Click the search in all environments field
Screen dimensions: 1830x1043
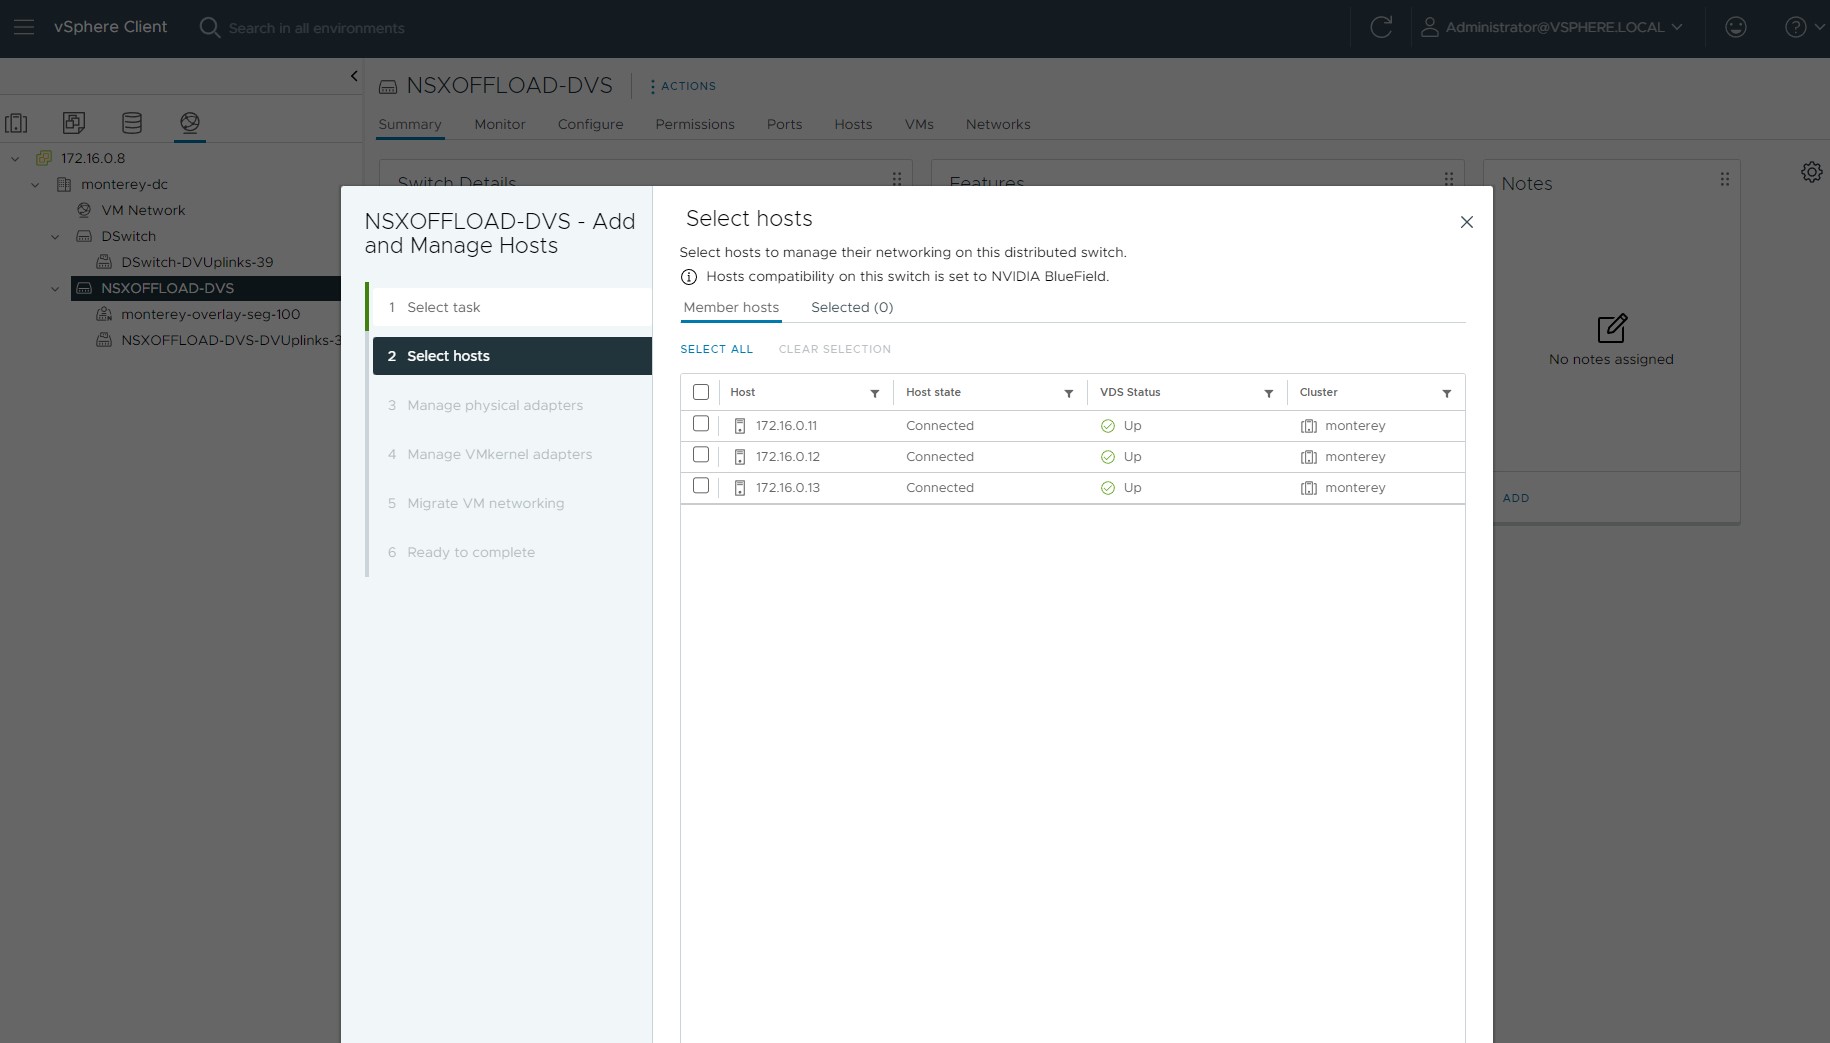click(316, 28)
